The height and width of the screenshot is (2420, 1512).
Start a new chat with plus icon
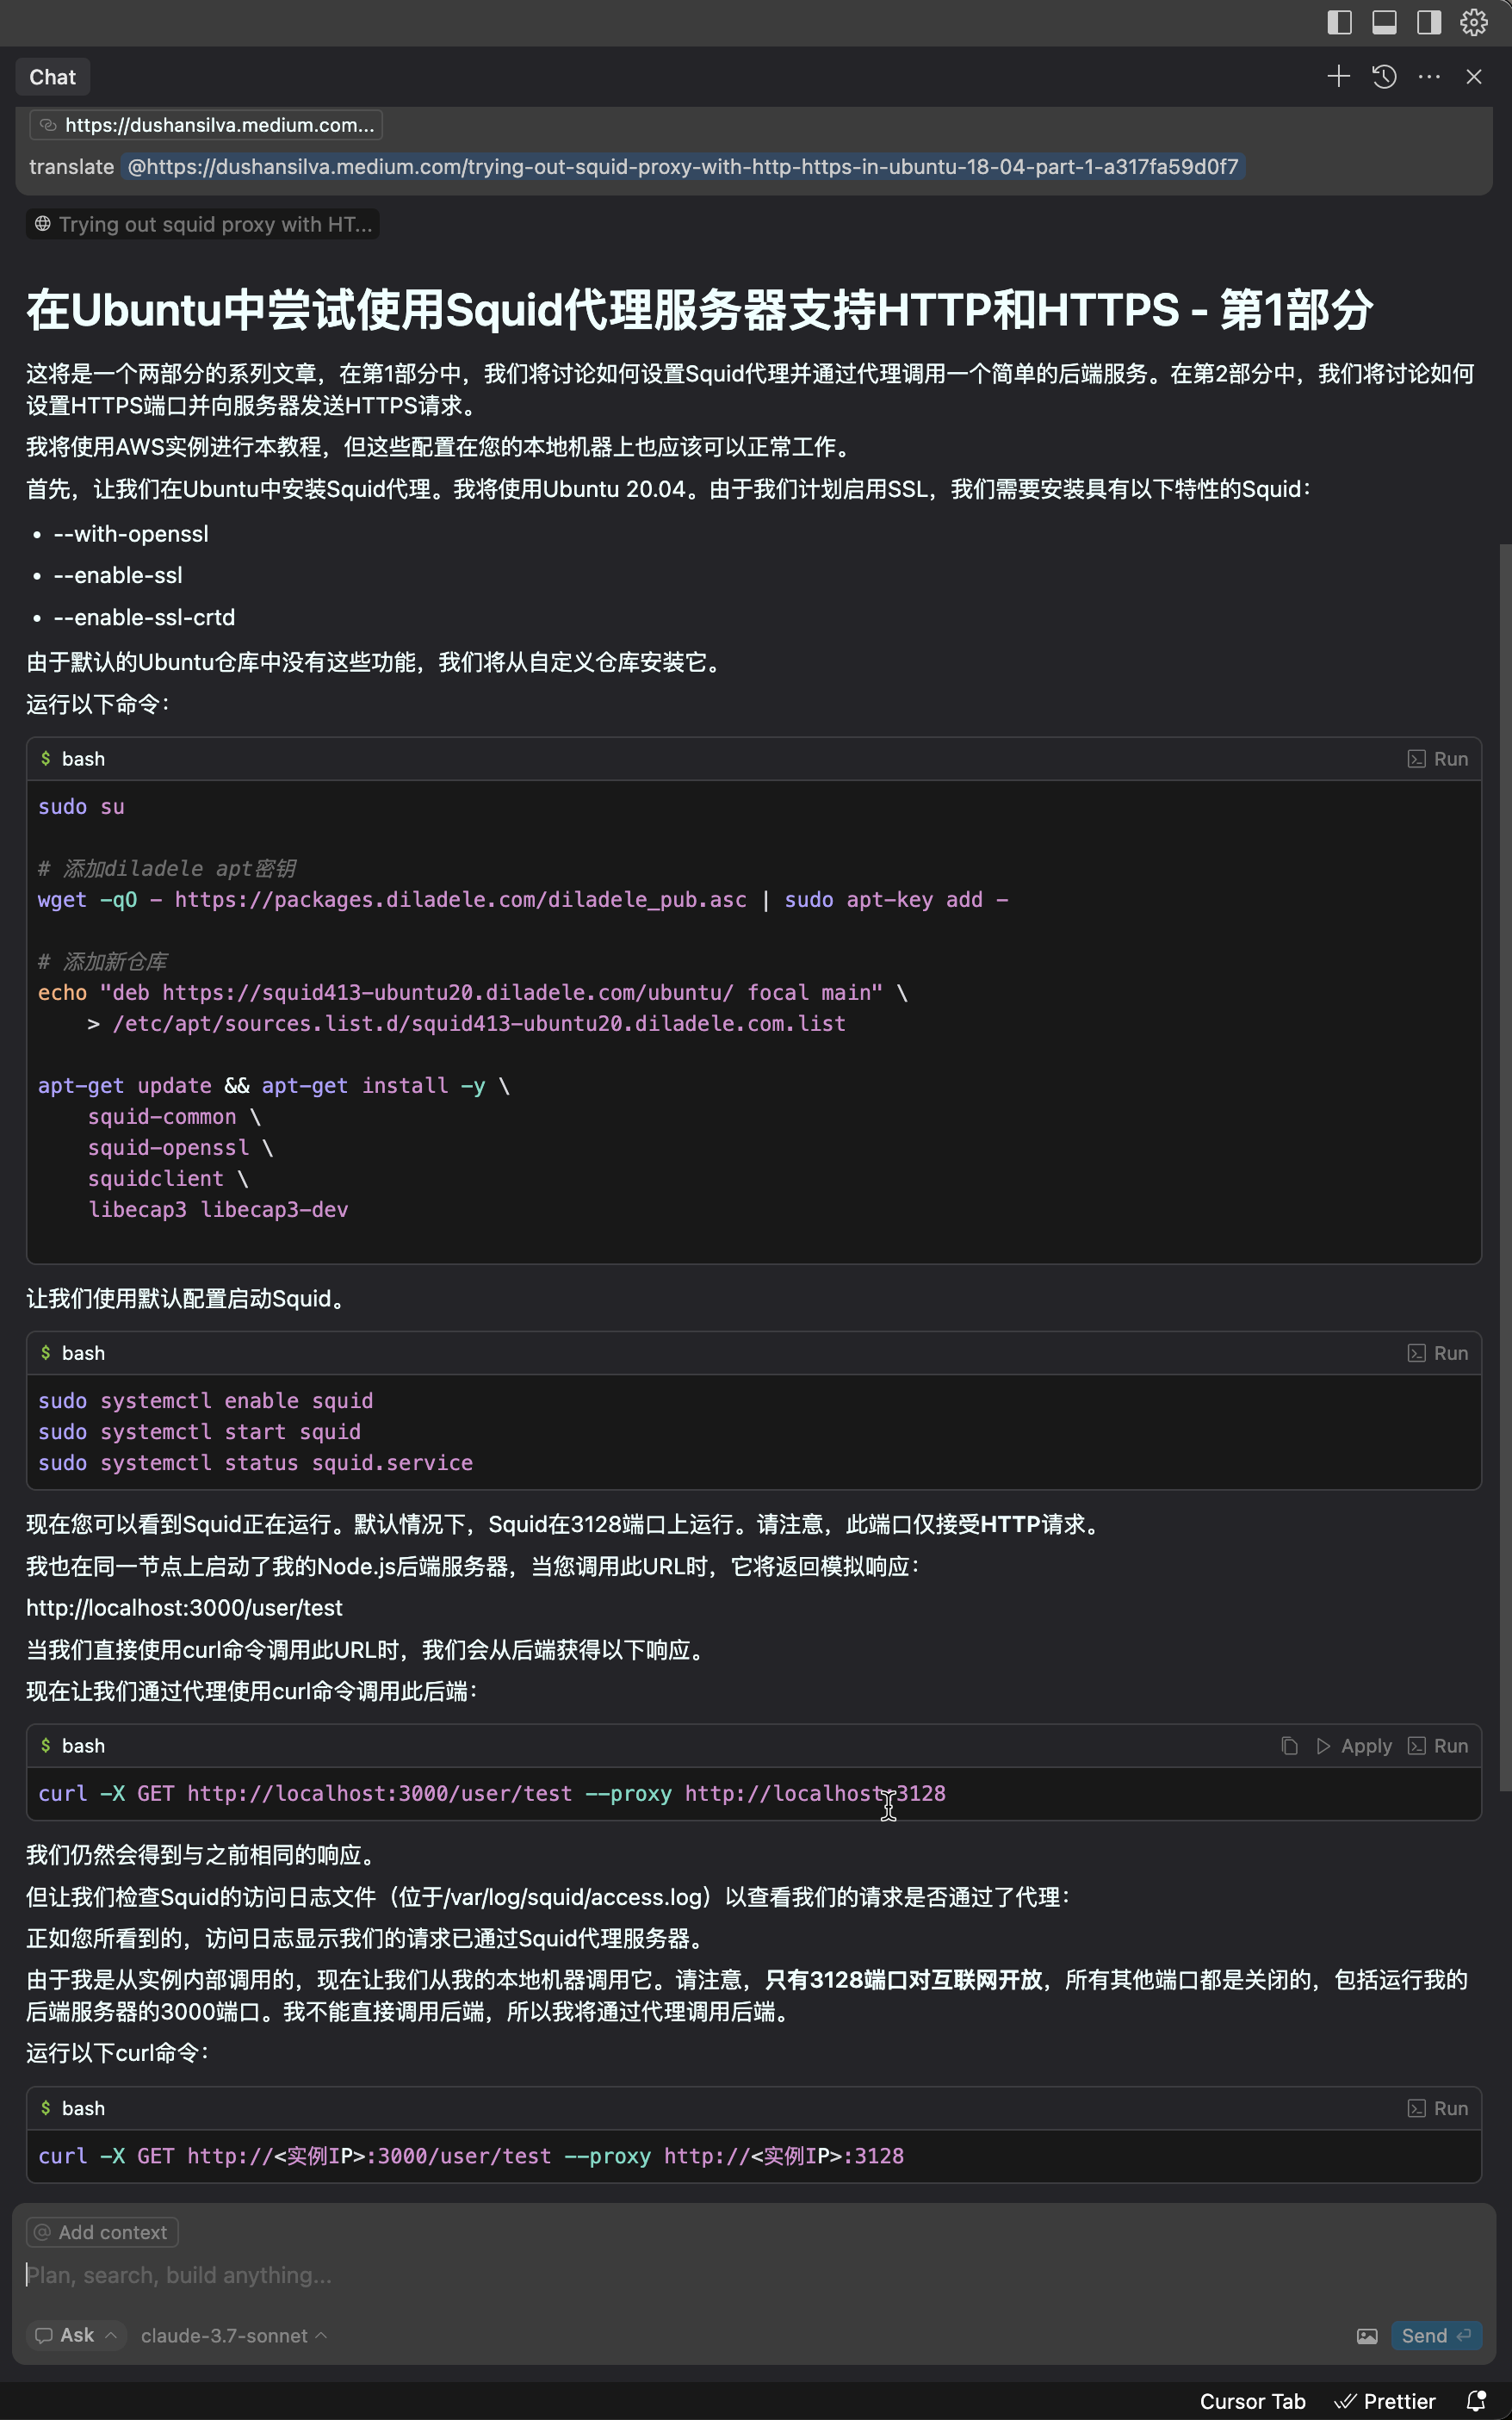click(x=1338, y=76)
